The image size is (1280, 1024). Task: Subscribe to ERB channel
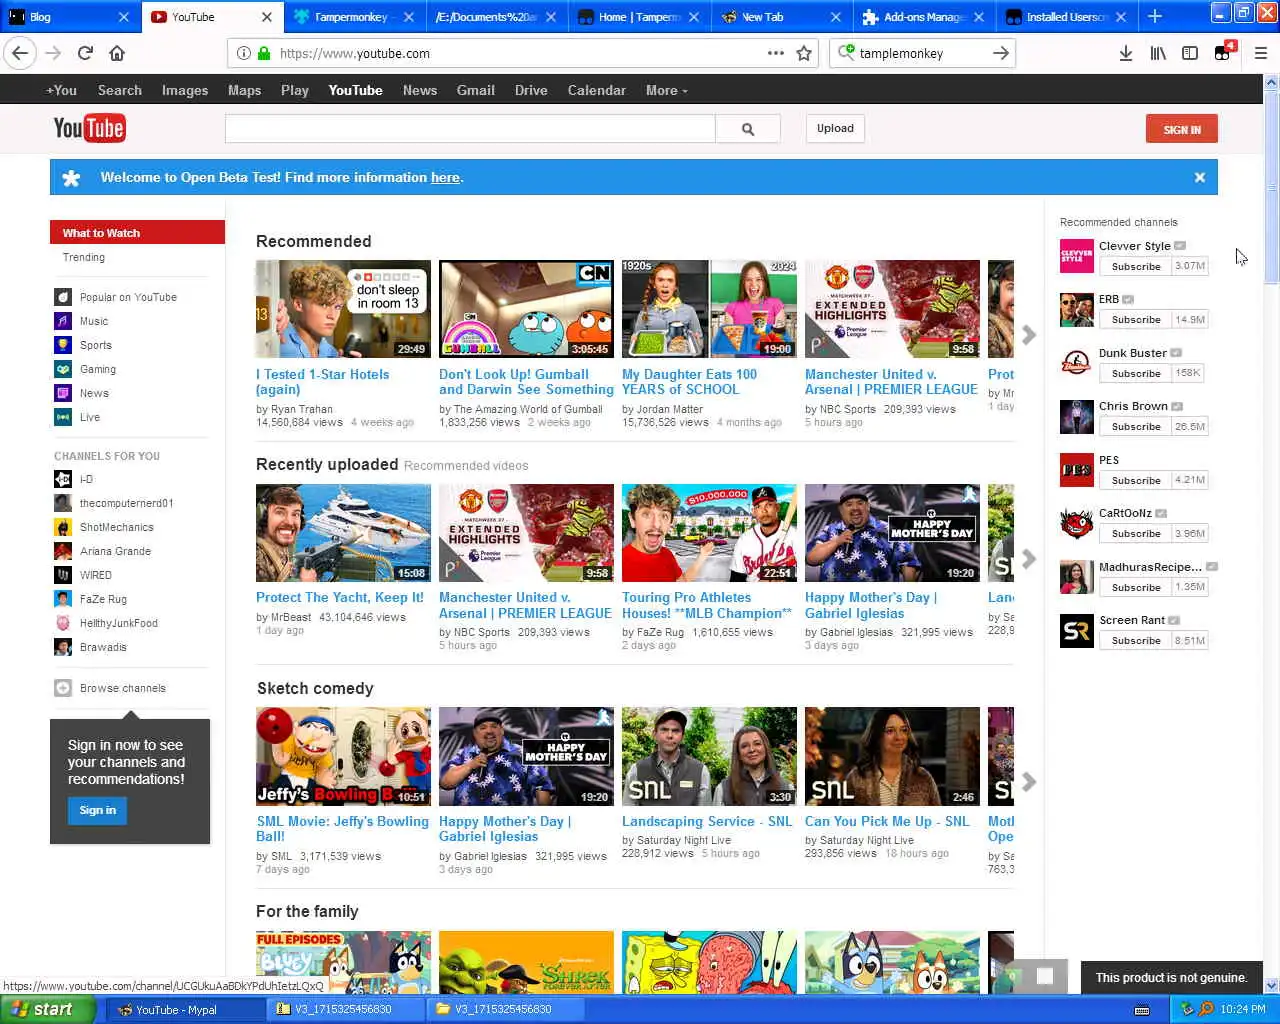(1136, 320)
